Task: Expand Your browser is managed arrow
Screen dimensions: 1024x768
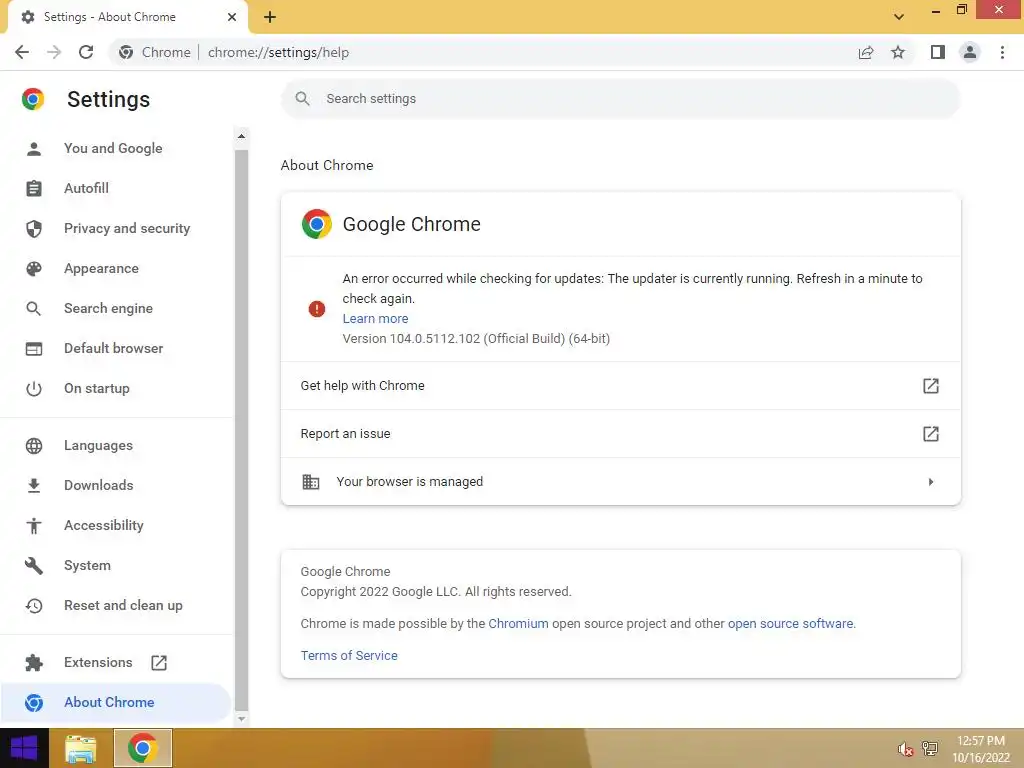Action: tap(931, 482)
